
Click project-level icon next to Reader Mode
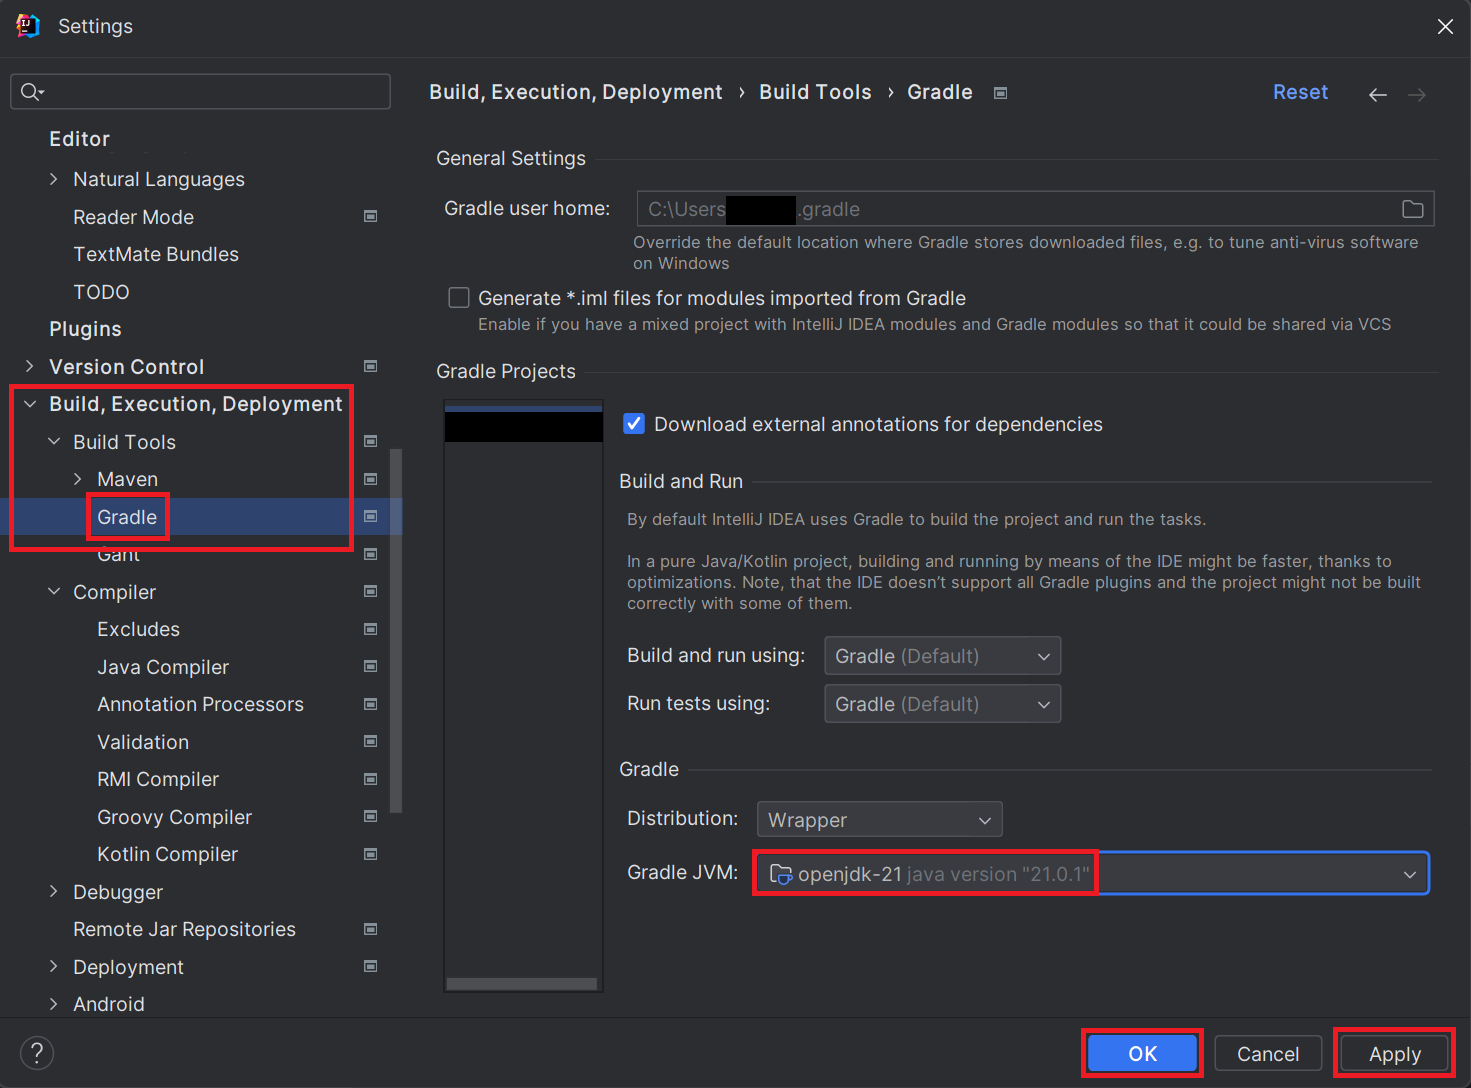[x=371, y=217]
